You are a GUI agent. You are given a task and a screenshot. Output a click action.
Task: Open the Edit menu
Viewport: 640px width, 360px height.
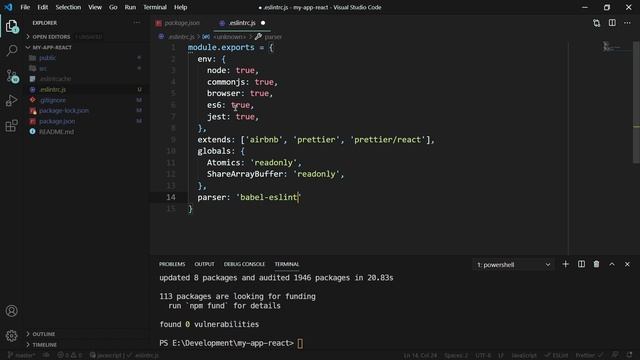click(42, 7)
